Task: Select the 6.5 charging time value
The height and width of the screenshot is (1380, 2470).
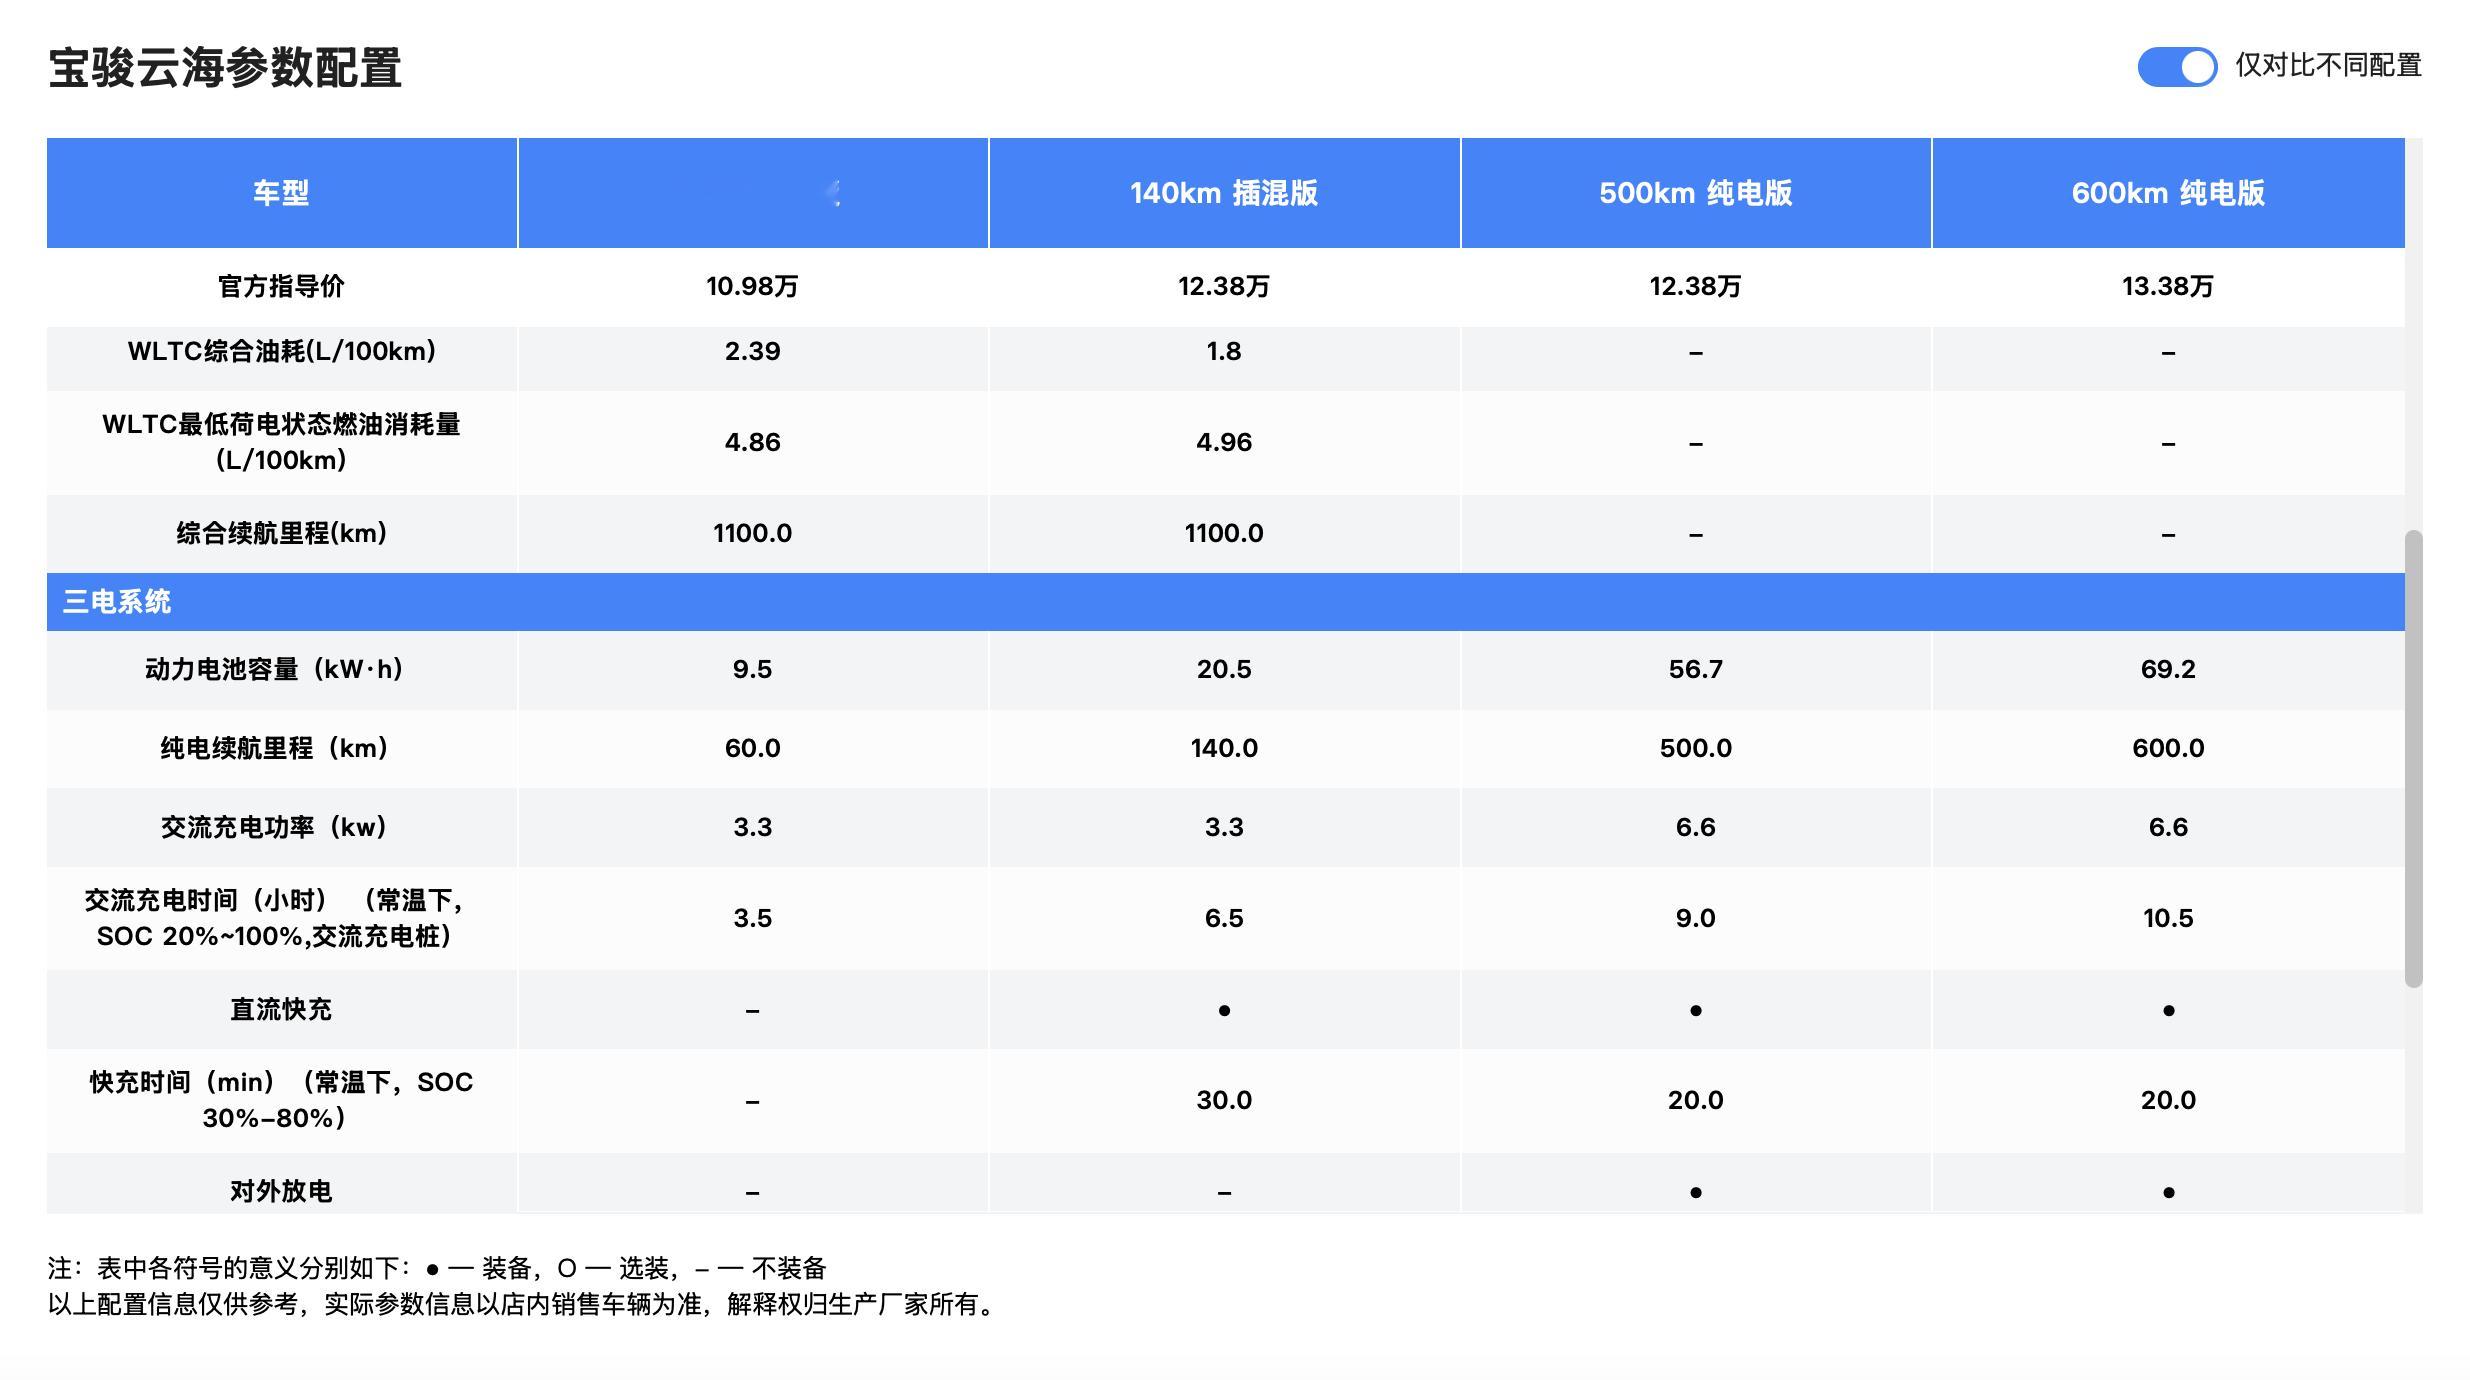Action: coord(1224,919)
